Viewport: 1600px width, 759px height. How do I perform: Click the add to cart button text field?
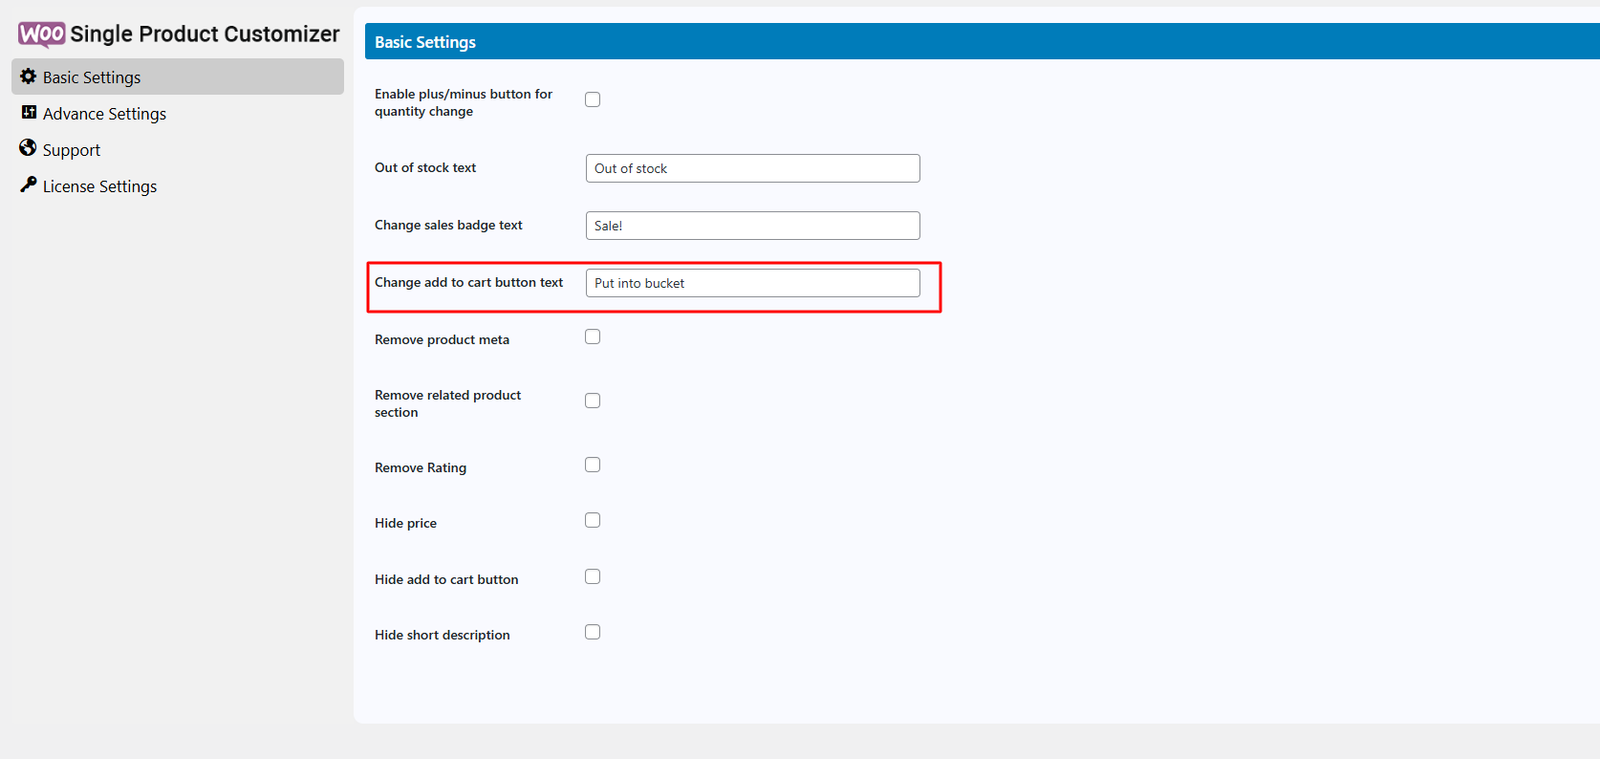(x=752, y=283)
